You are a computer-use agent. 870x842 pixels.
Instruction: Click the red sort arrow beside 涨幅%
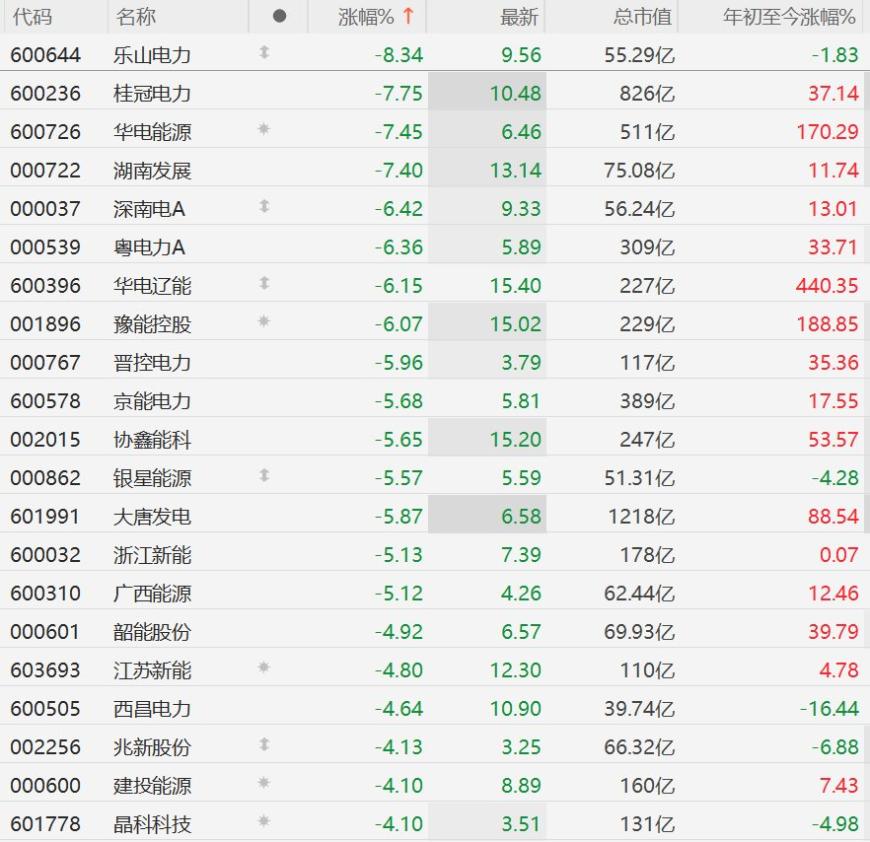pos(408,16)
